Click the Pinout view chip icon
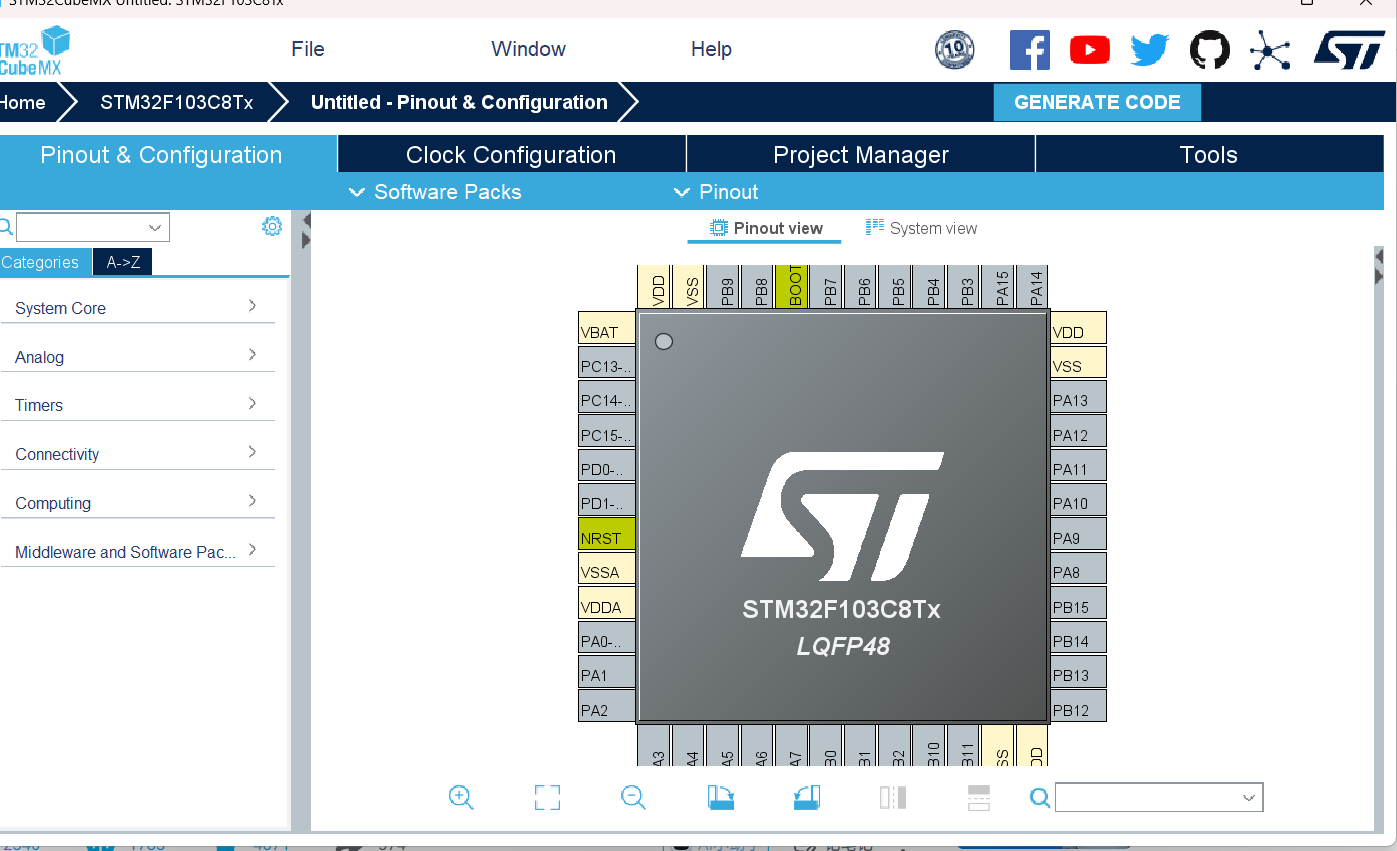 point(719,228)
